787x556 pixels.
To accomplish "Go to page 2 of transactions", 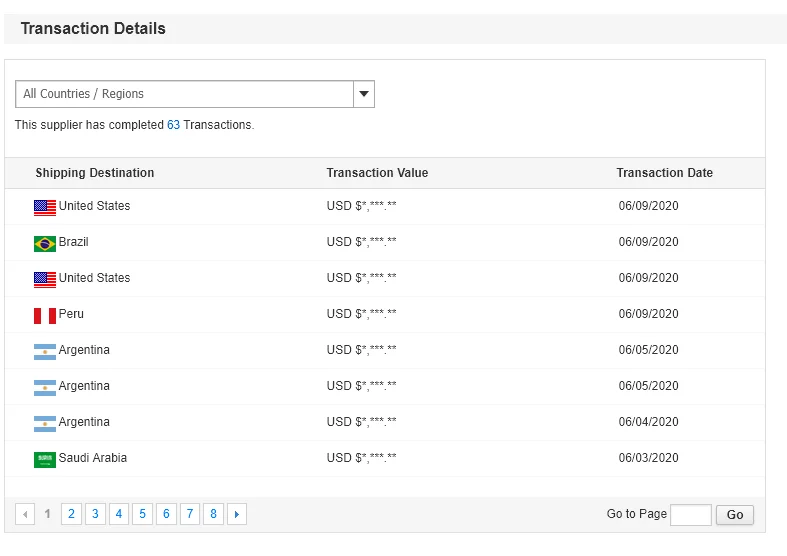I will click(x=71, y=514).
